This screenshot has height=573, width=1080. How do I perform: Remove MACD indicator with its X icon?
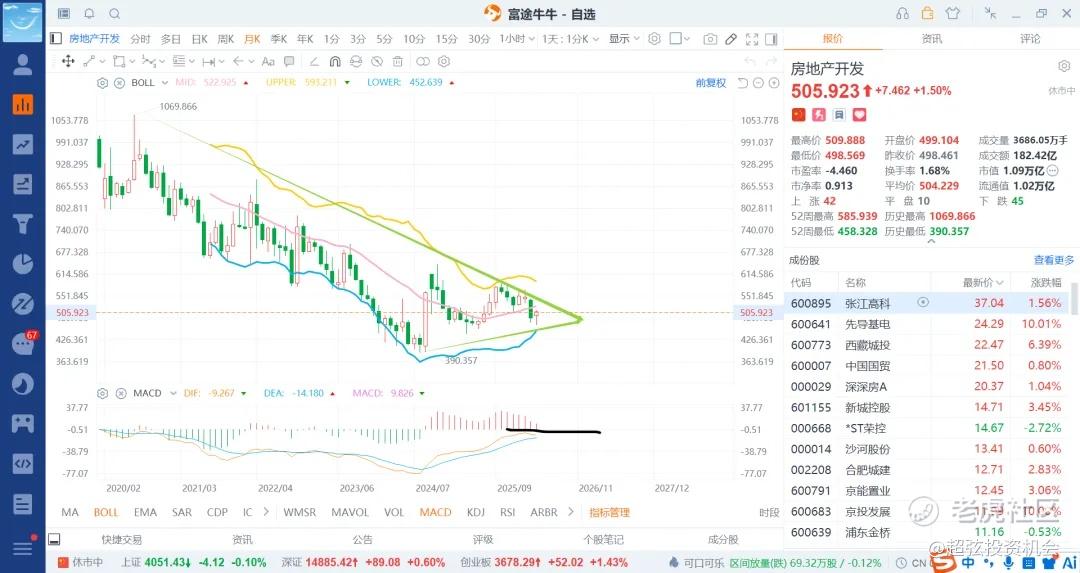(121, 393)
